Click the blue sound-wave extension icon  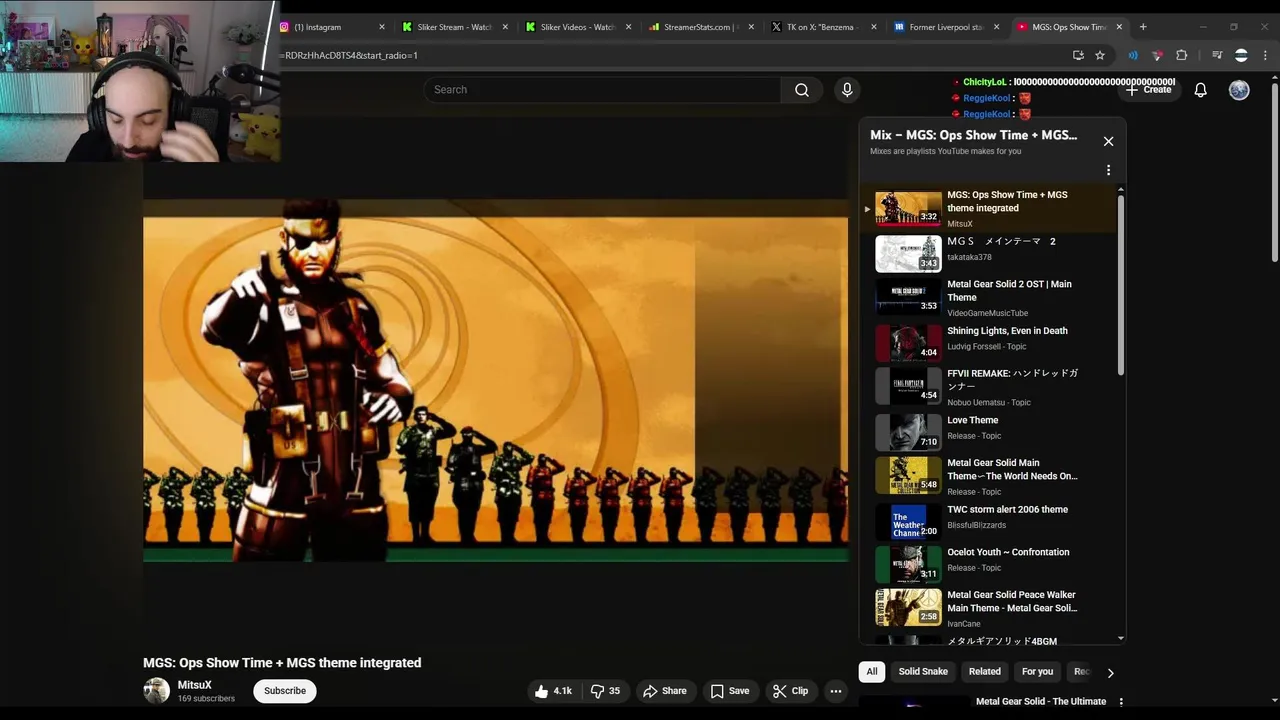coord(1133,55)
